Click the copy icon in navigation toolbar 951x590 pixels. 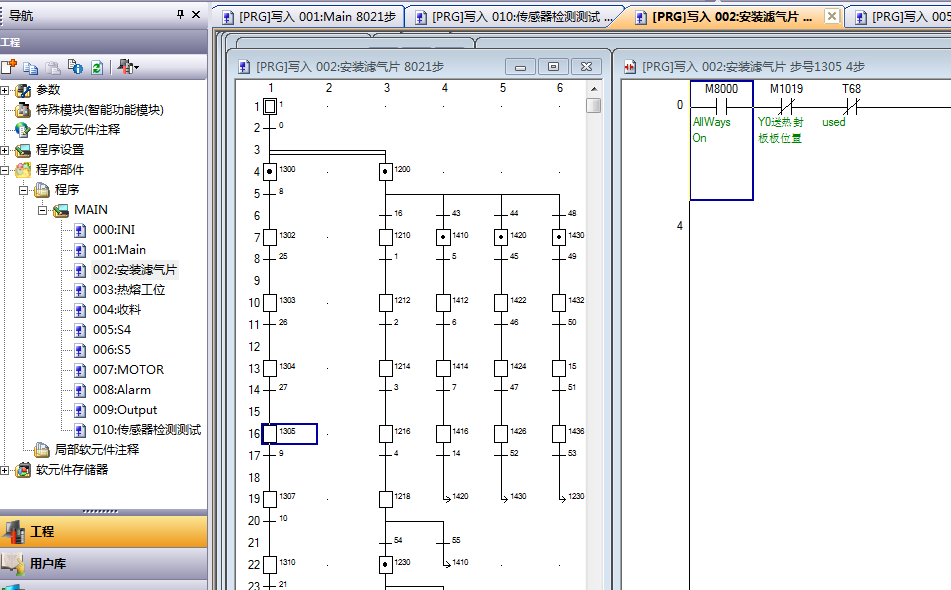(x=31, y=67)
